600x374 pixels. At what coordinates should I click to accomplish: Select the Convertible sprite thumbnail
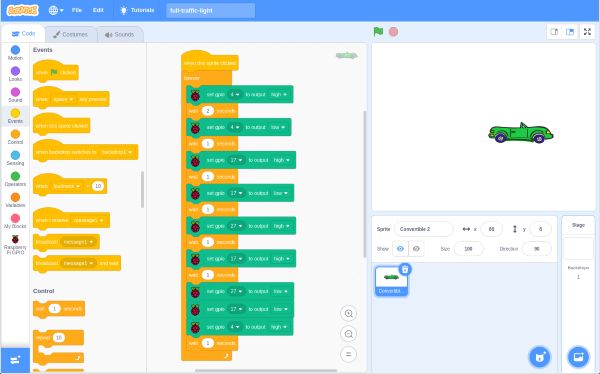391,281
